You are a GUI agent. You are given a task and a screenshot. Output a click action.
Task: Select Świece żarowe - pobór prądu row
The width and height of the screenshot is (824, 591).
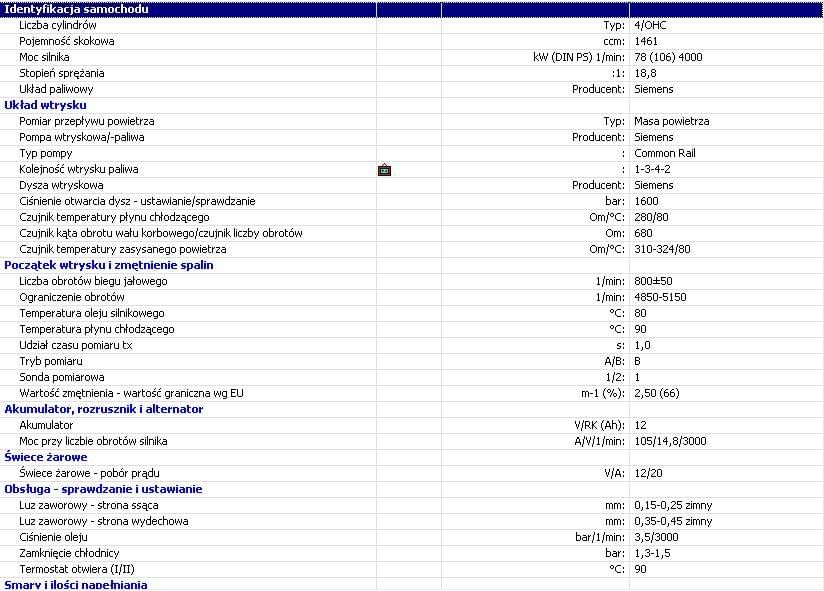412,473
